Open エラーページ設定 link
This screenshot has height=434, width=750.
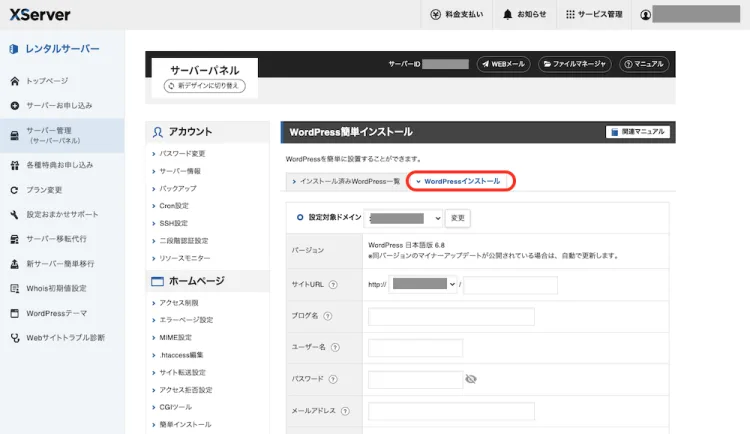coord(186,320)
